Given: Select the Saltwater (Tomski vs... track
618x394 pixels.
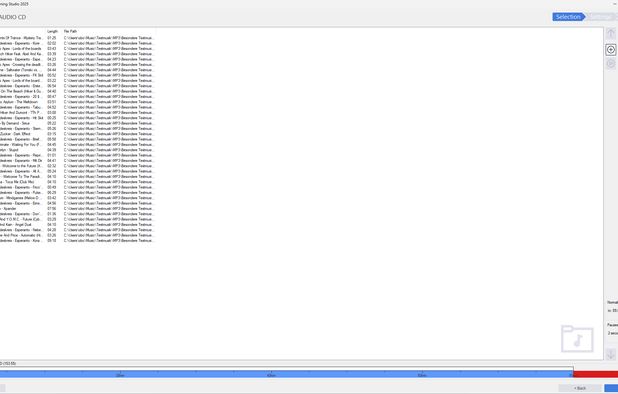Looking at the screenshot, I should pyautogui.click(x=77, y=70).
